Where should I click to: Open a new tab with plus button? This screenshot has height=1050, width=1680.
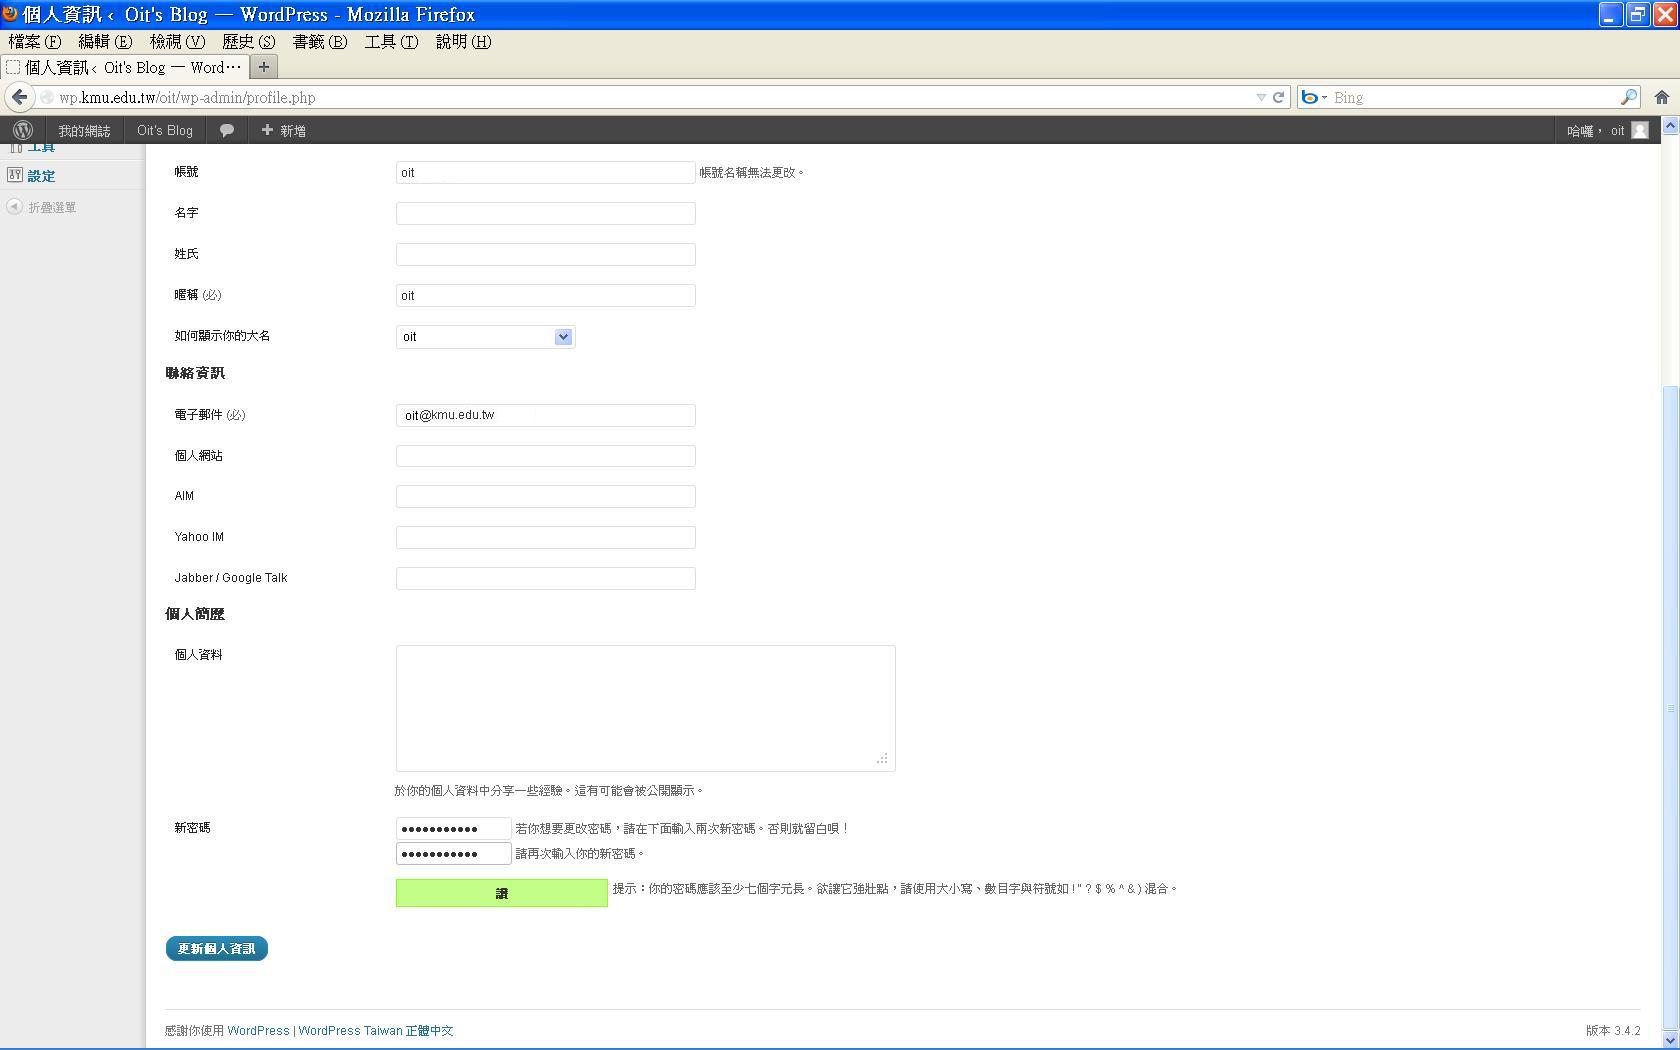(264, 67)
